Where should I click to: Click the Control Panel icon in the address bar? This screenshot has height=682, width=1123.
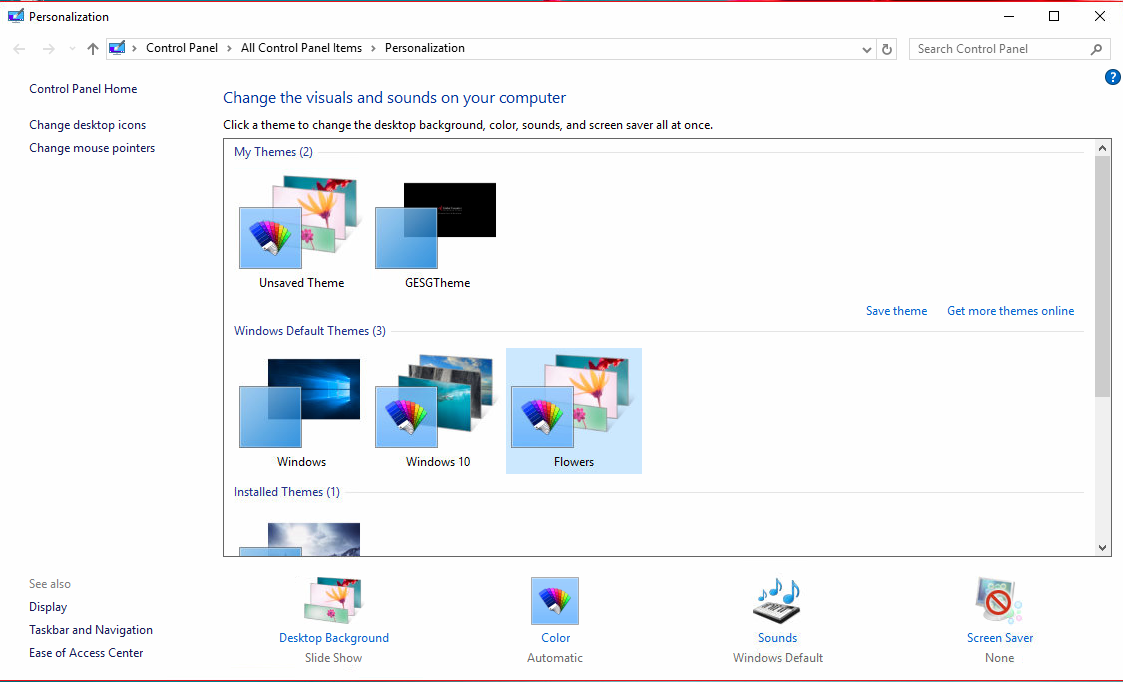coord(117,48)
